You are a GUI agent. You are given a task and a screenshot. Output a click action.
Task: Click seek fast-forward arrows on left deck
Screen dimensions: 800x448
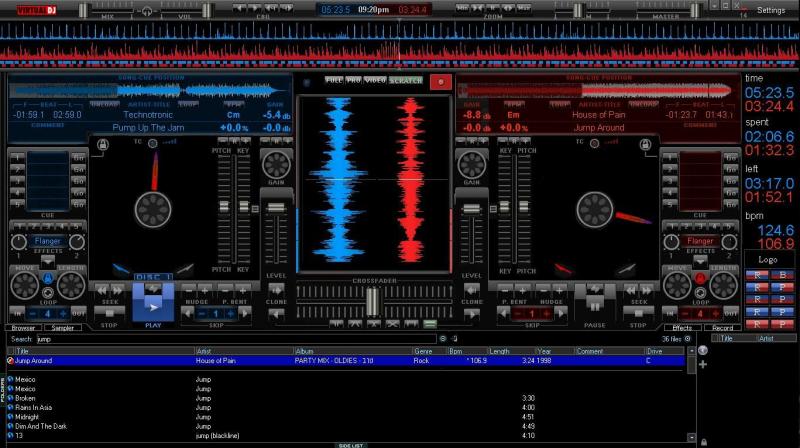pyautogui.click(x=117, y=290)
